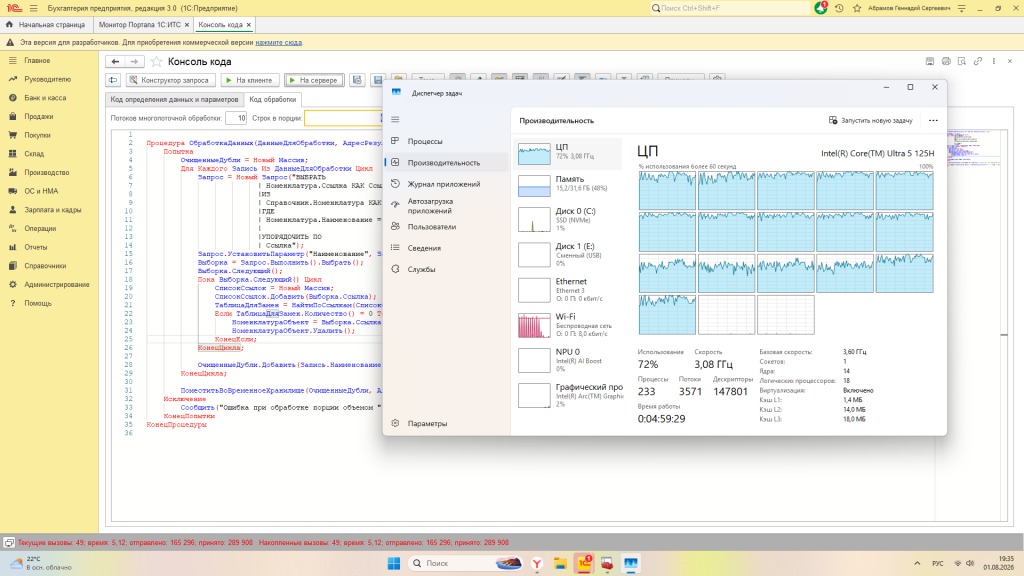Click the Конструктор запроса button
This screenshot has height=576, width=1024.
tap(169, 80)
